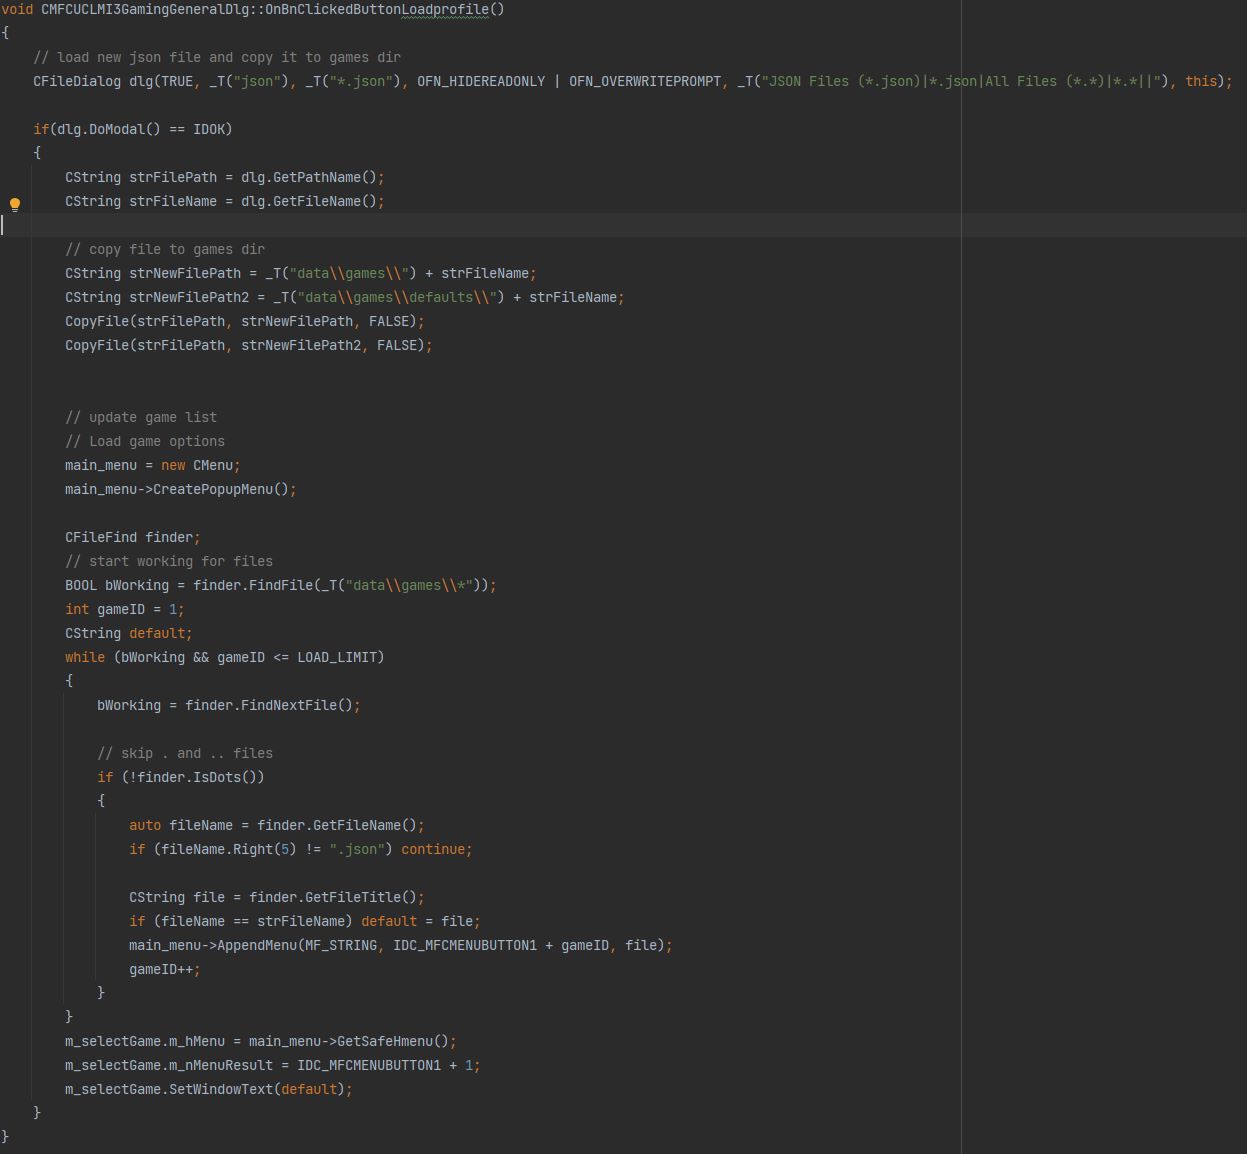Click the OFN_HIDEREADONLY flag

coord(481,81)
